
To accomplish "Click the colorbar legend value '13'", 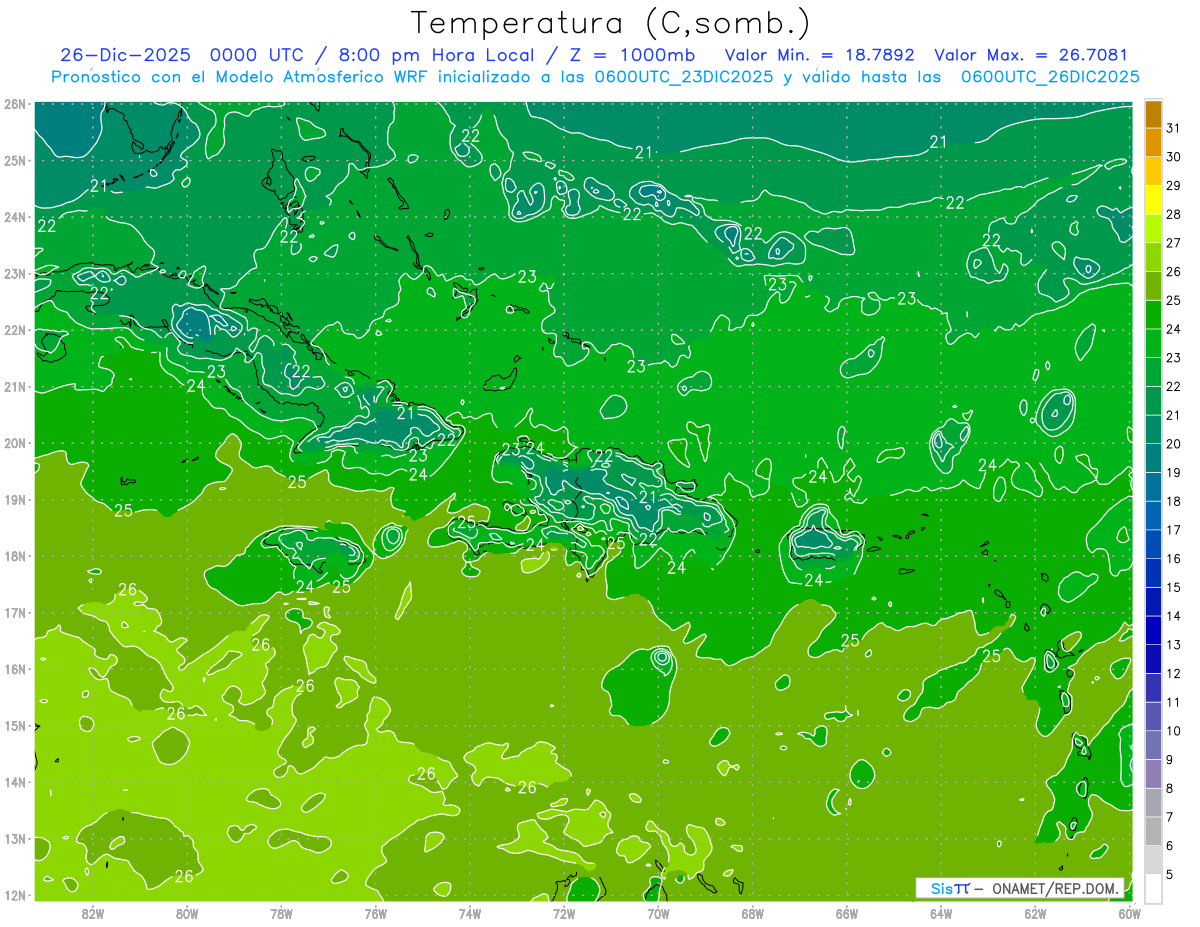I will click(x=1173, y=645).
